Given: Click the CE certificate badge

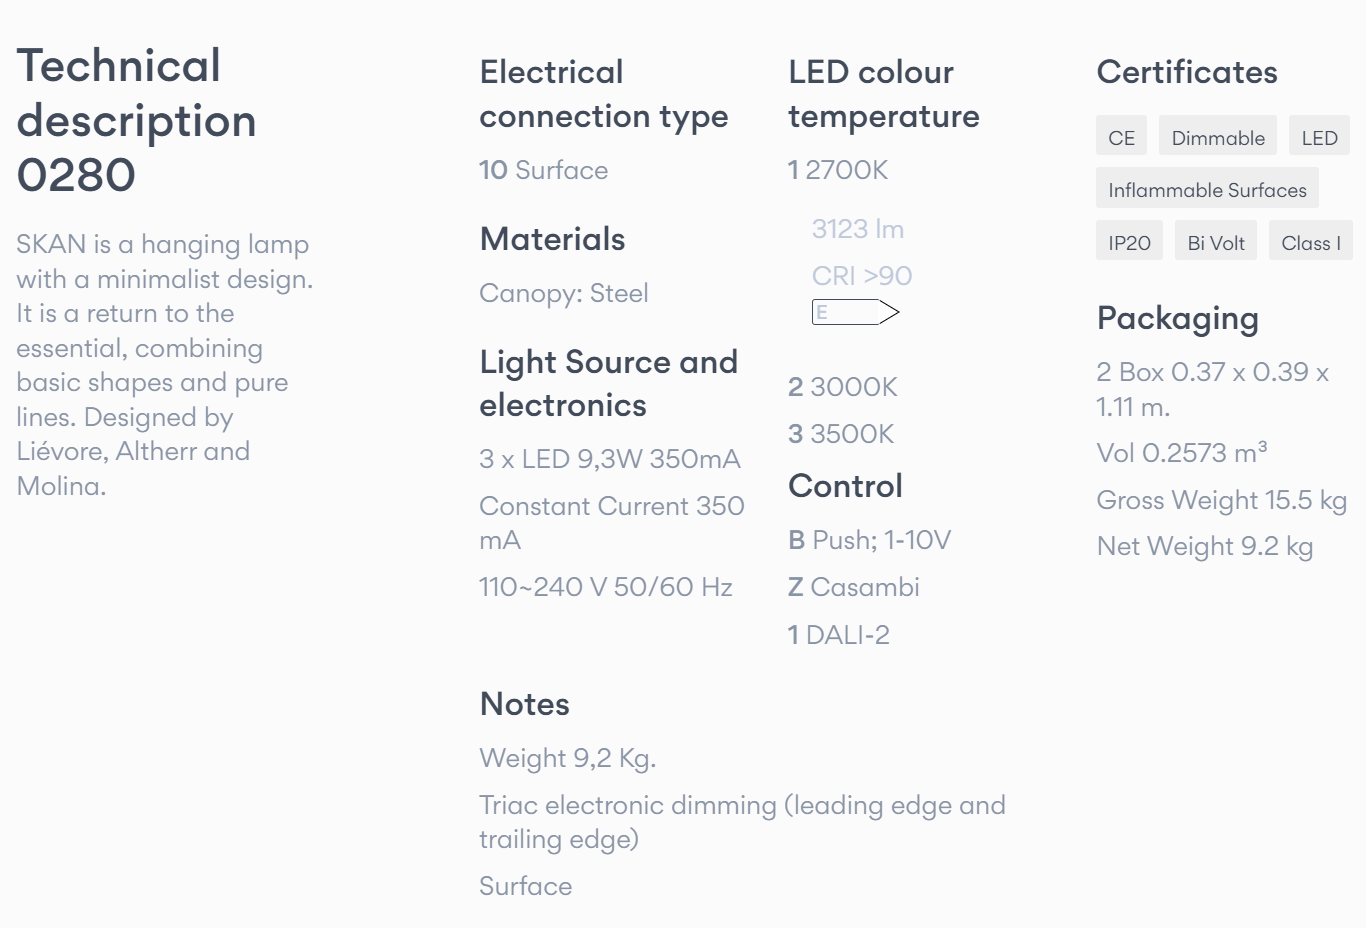Looking at the screenshot, I should 1121,138.
